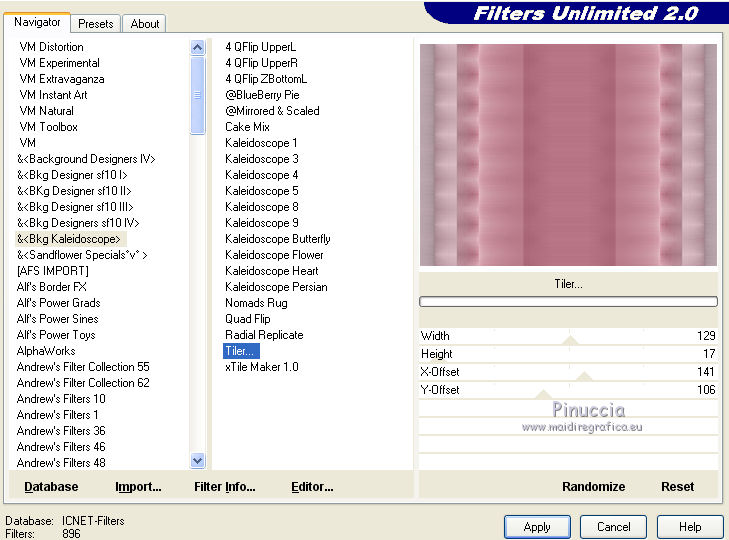The image size is (729, 540).
Task: Select @Mirrored & Scaled filter
Action: pyautogui.click(x=272, y=111)
